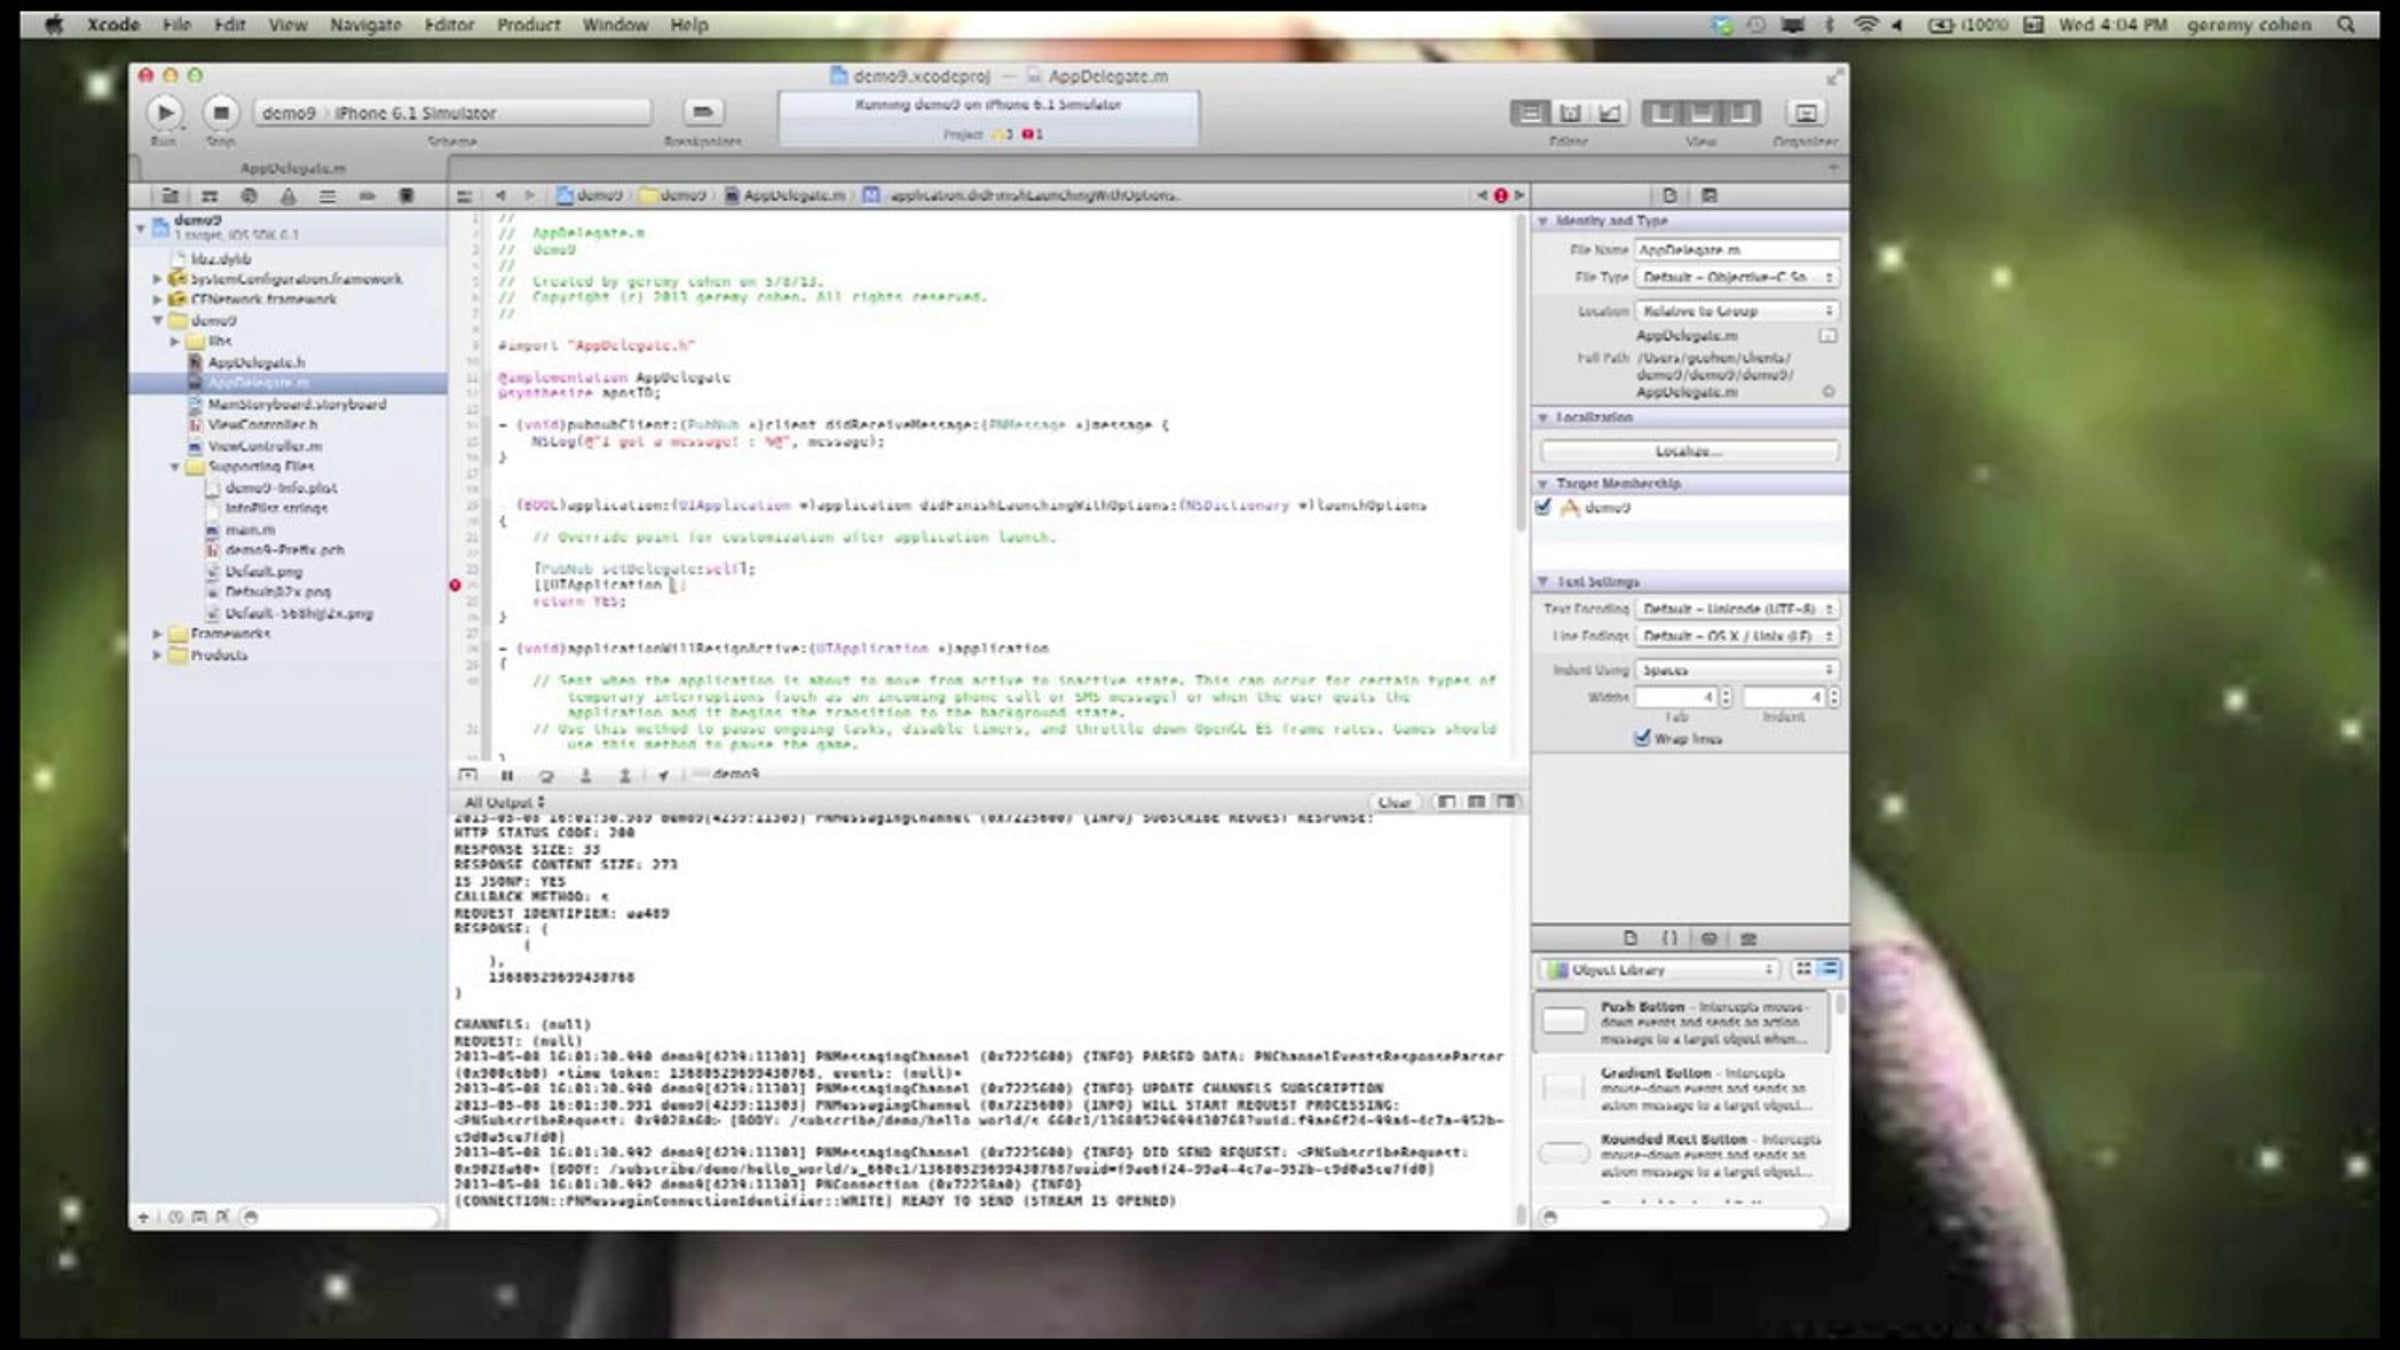Toggle the Debug area visibility
The image size is (2400, 1350).
pos(1701,113)
